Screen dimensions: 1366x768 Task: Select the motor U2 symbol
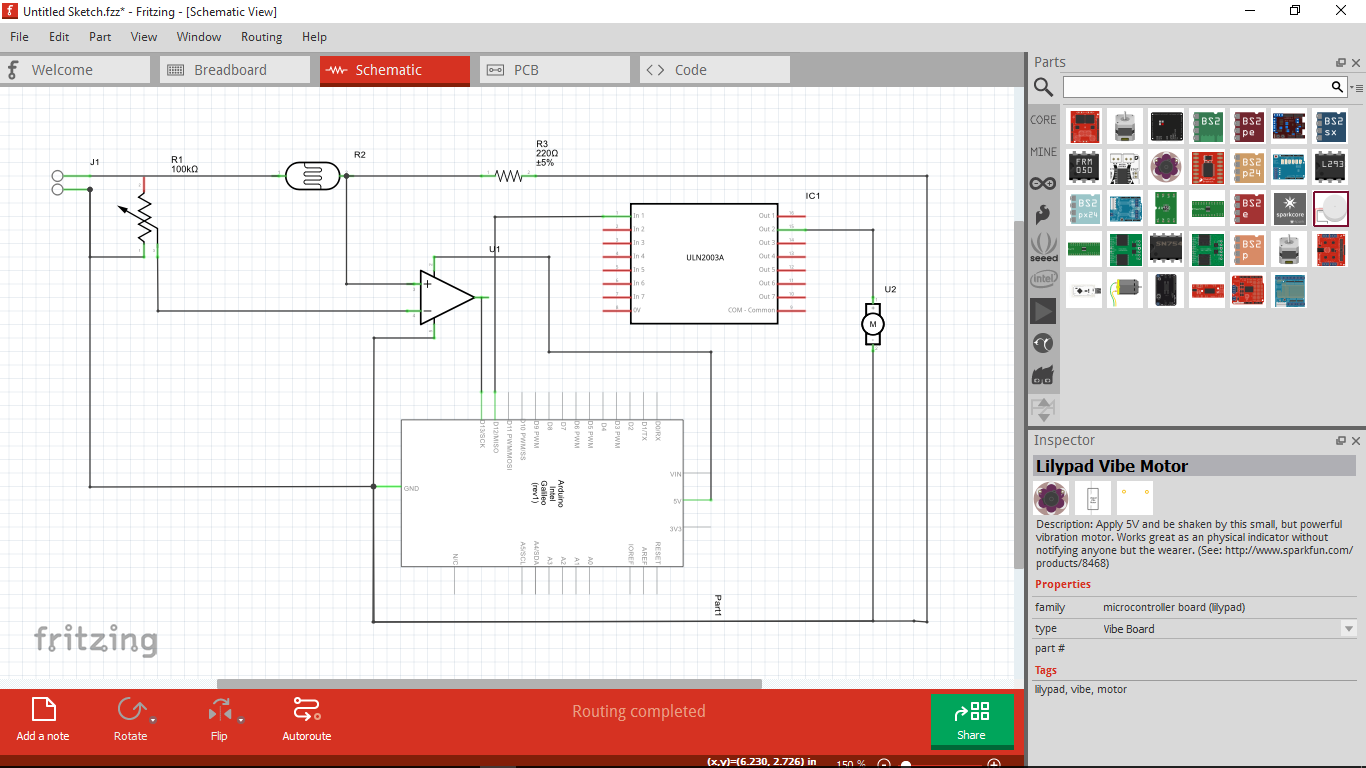pos(873,324)
